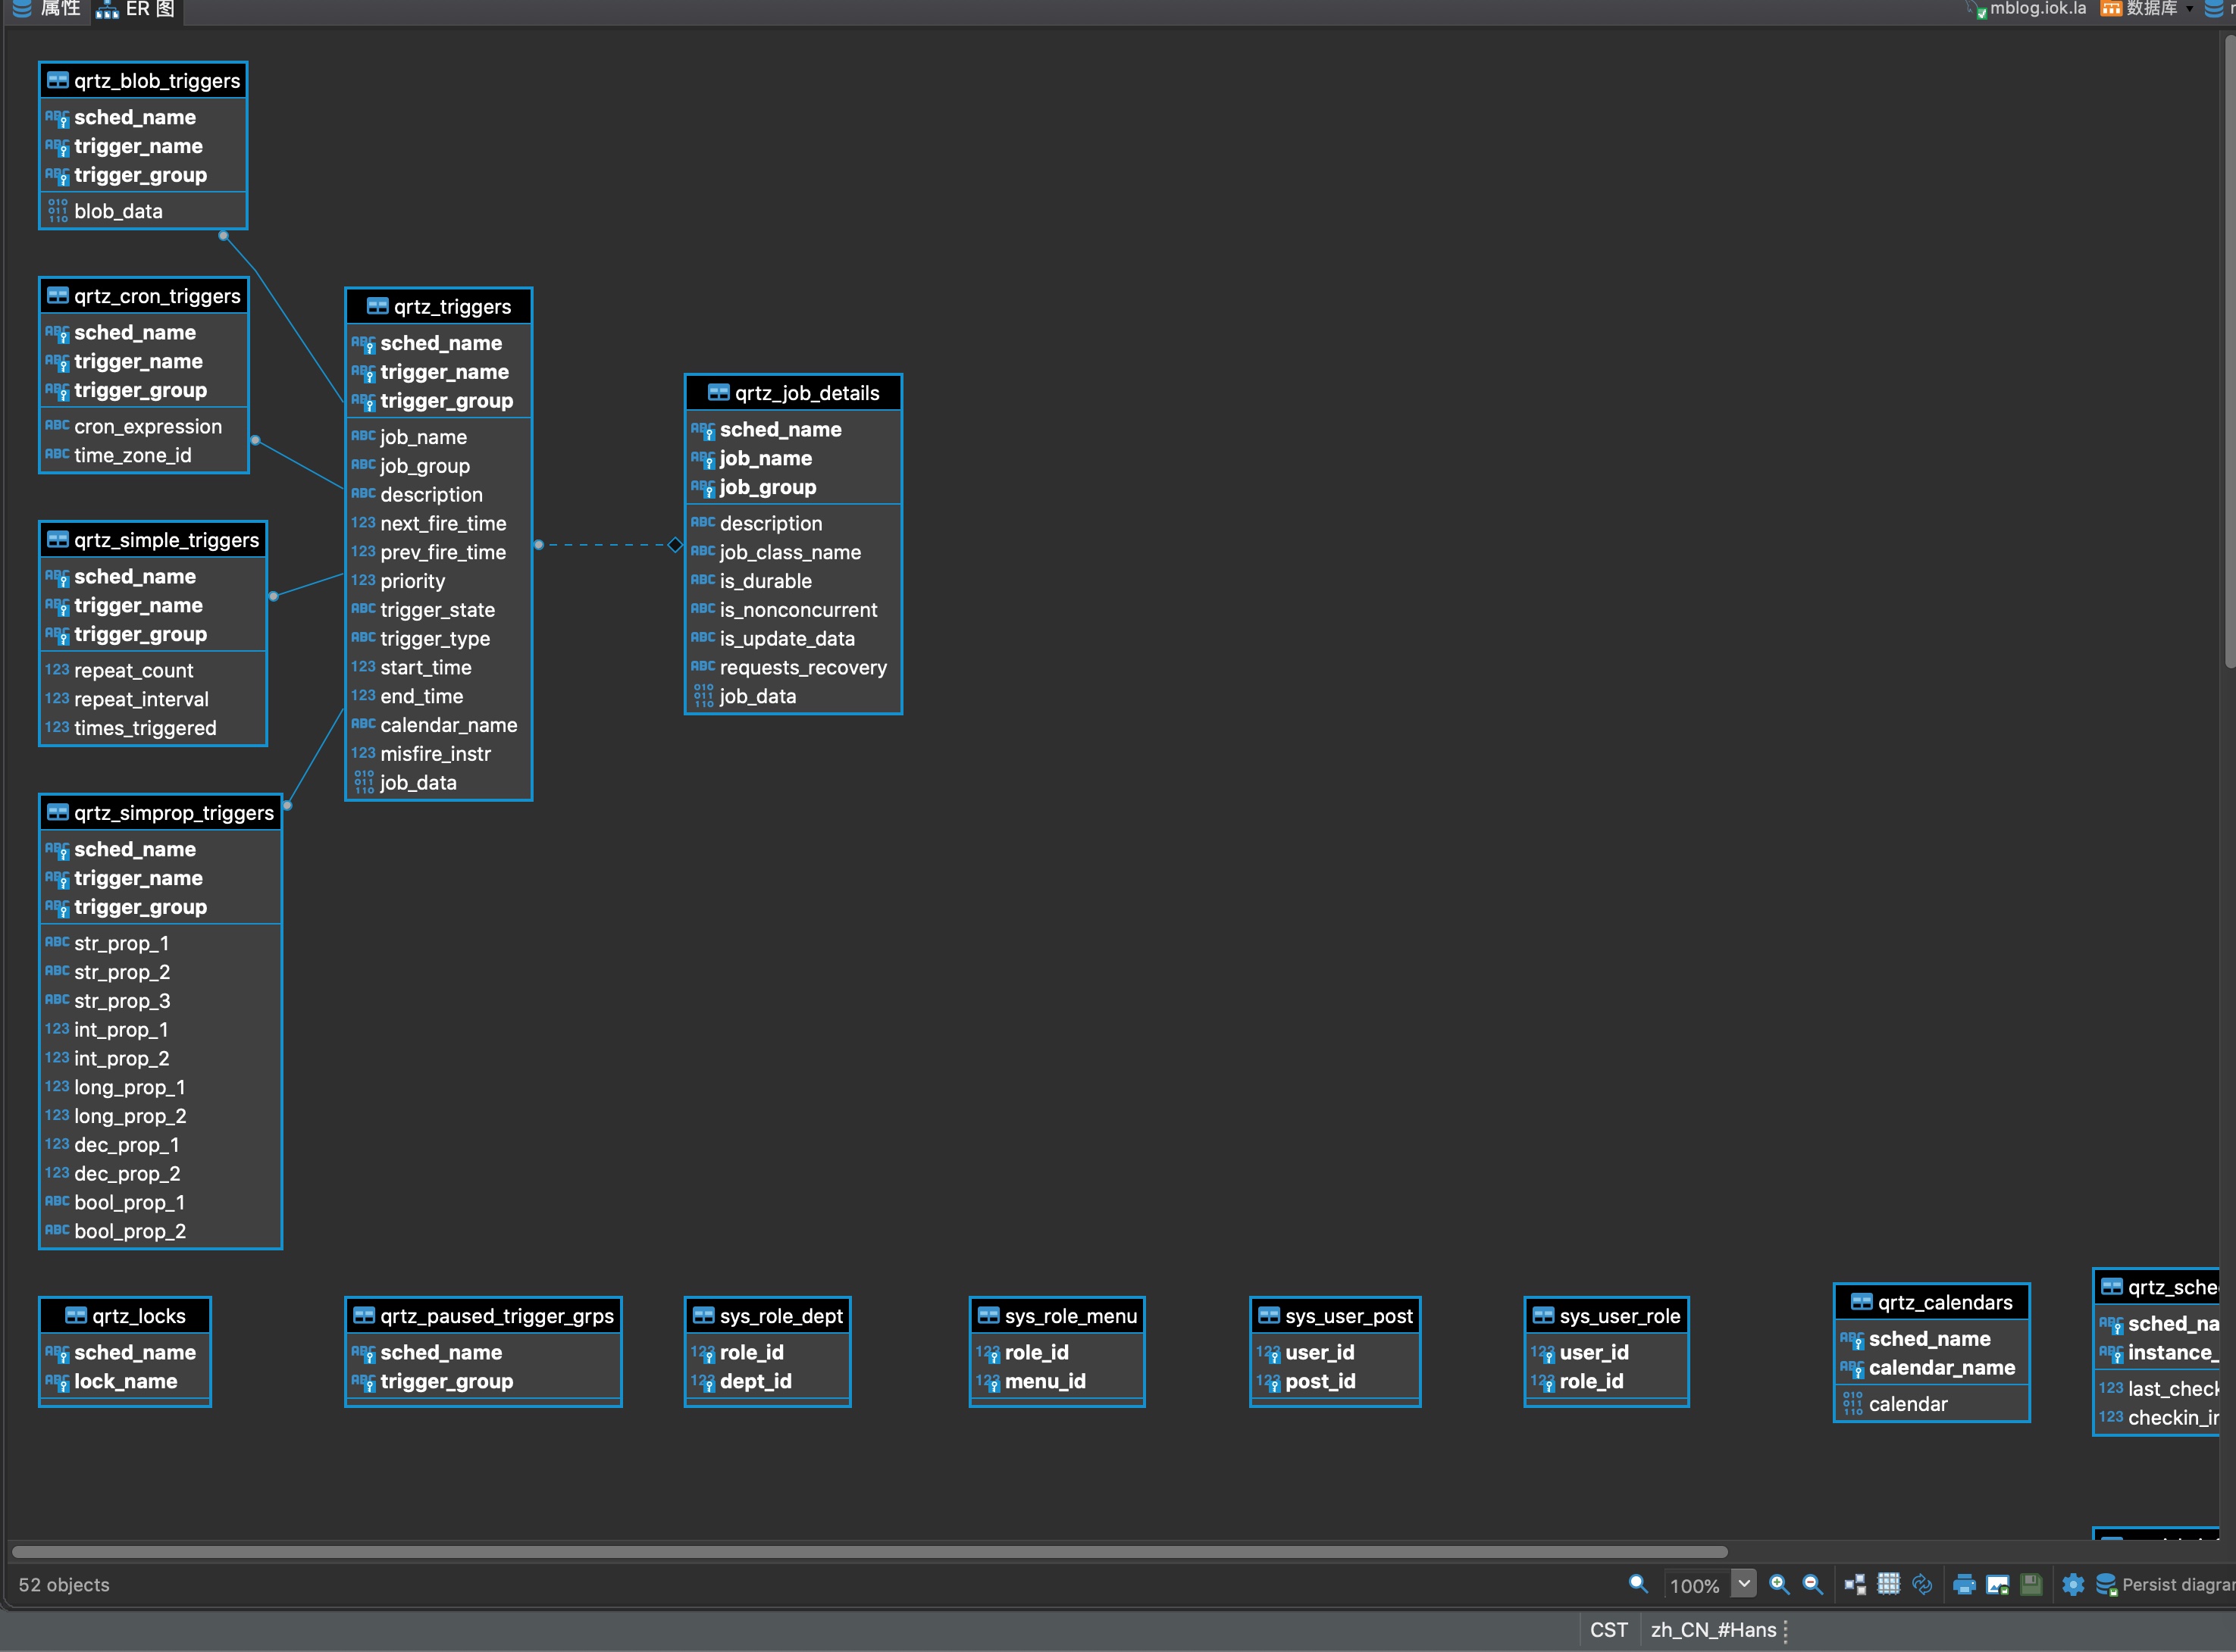Viewport: 2236px width, 1652px height.
Task: Click blob_data column in qrtz_blob_triggers
Action: click(x=143, y=211)
